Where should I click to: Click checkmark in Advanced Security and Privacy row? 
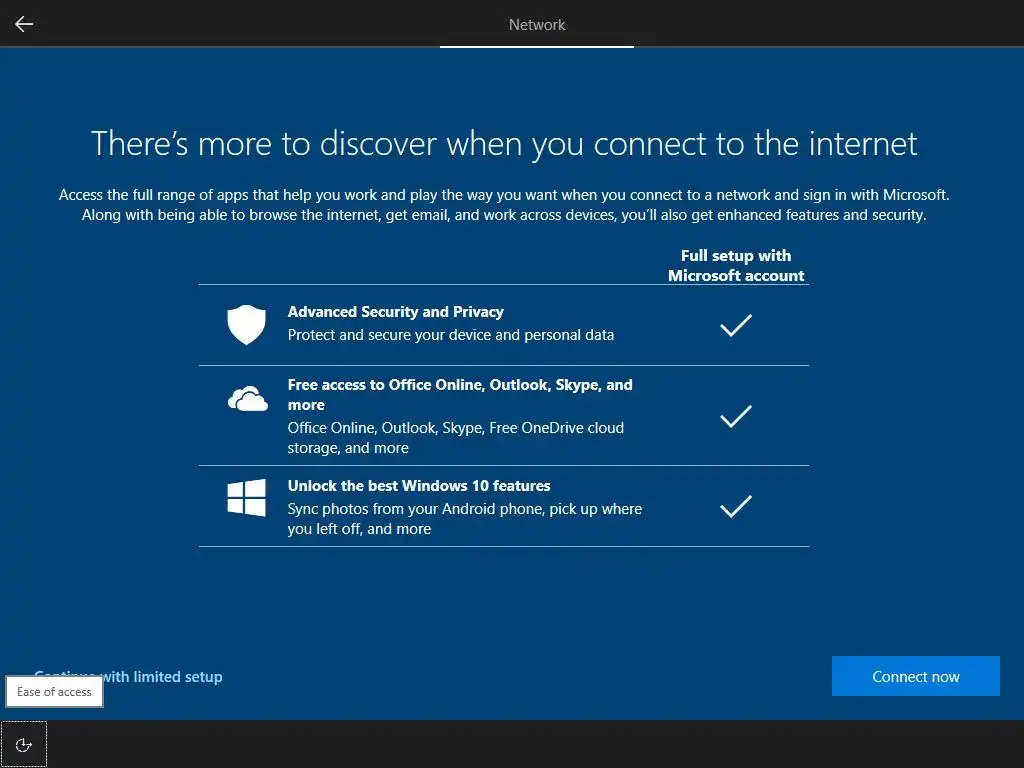pos(736,325)
